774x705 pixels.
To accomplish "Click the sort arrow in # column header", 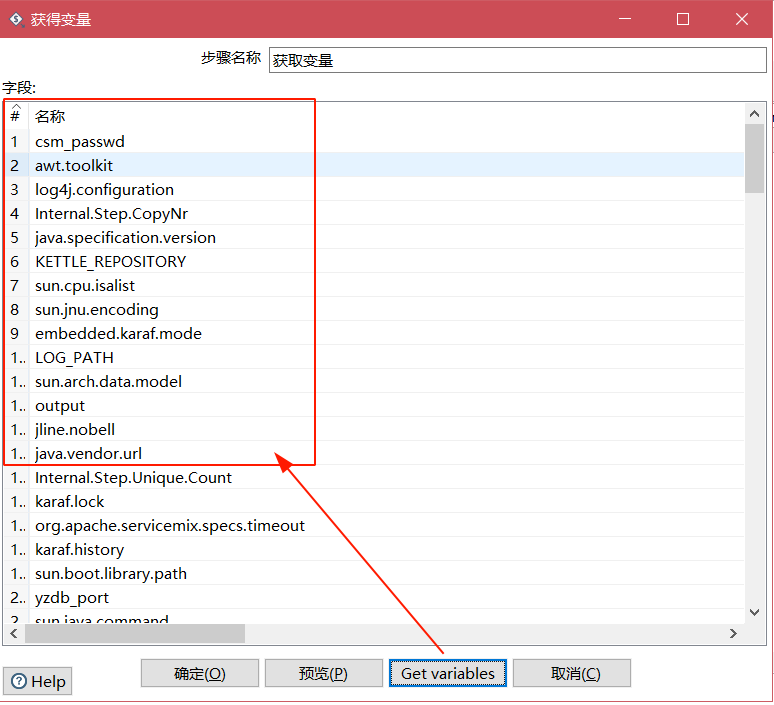I will [x=15, y=108].
